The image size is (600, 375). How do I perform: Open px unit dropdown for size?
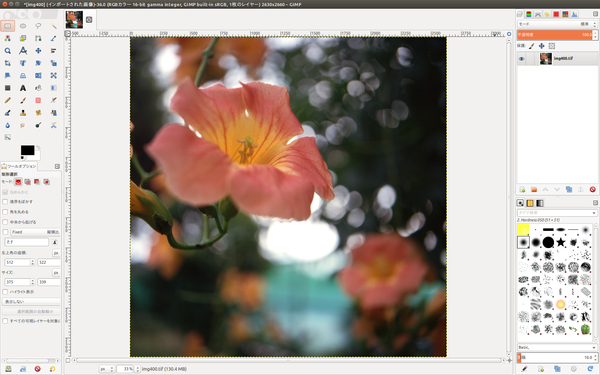click(x=56, y=272)
